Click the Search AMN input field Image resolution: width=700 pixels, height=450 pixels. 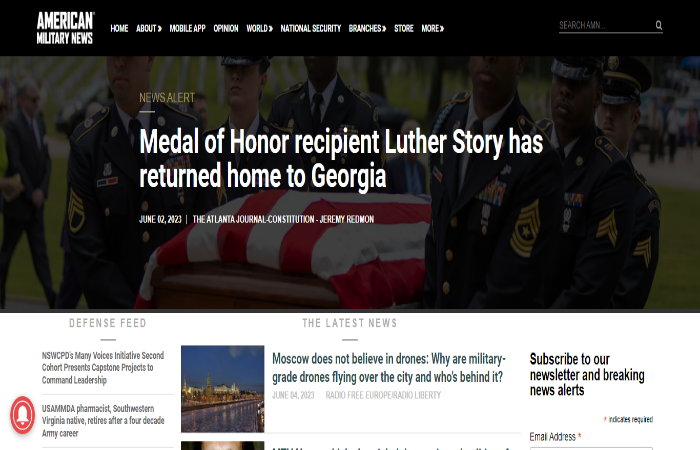coord(606,25)
